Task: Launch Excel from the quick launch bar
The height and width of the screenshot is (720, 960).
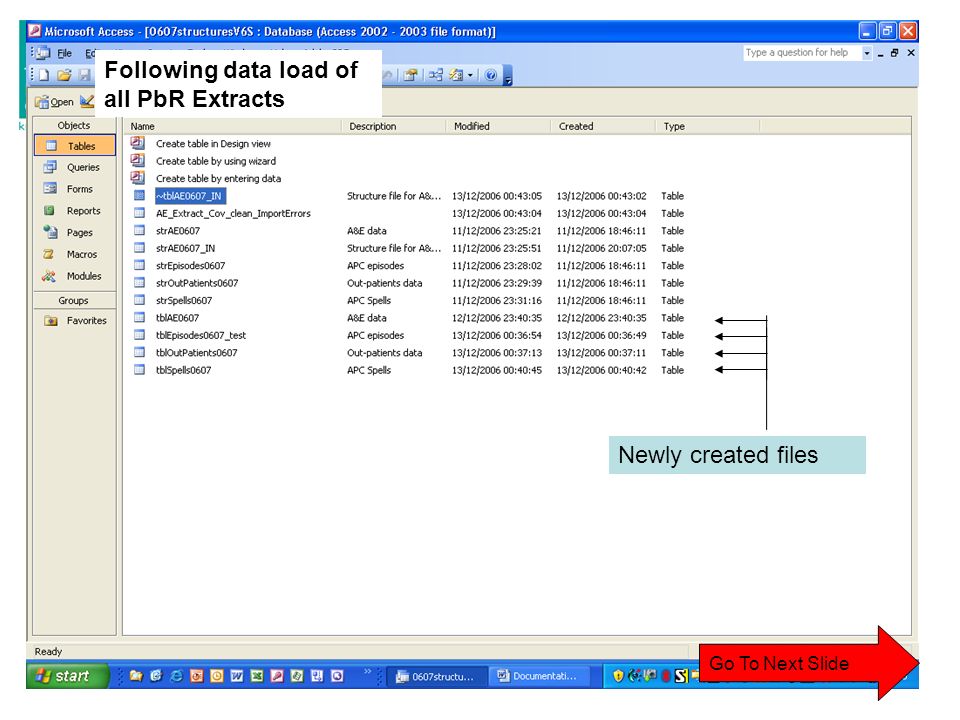Action: pos(257,676)
